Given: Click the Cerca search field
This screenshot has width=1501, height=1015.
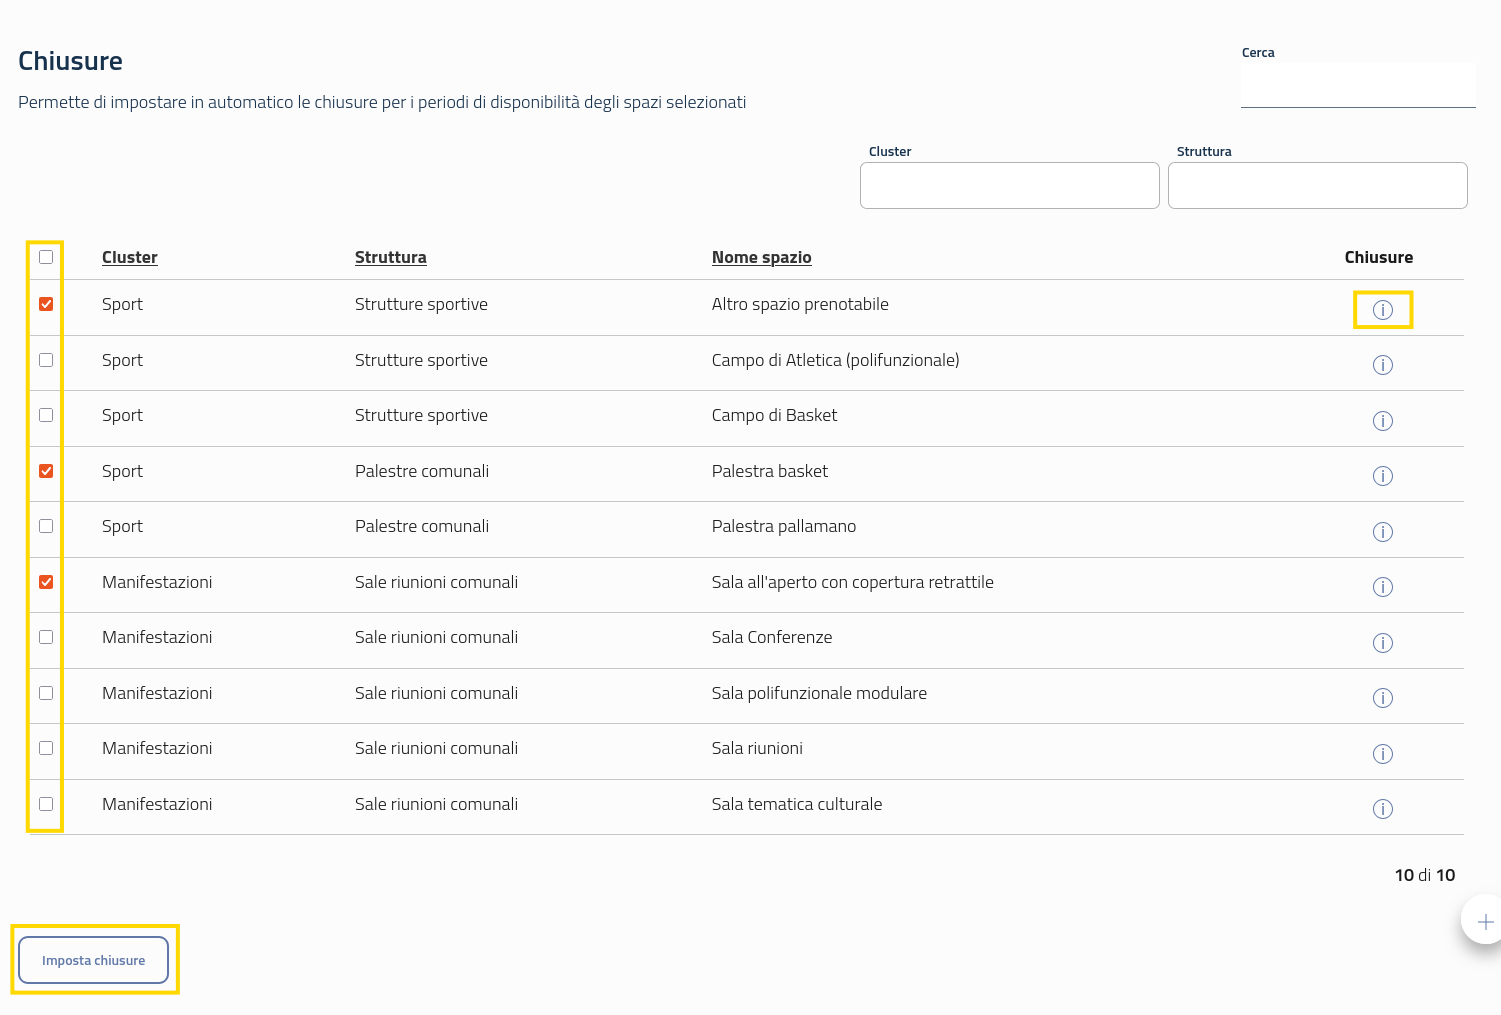Looking at the screenshot, I should pos(1357,86).
